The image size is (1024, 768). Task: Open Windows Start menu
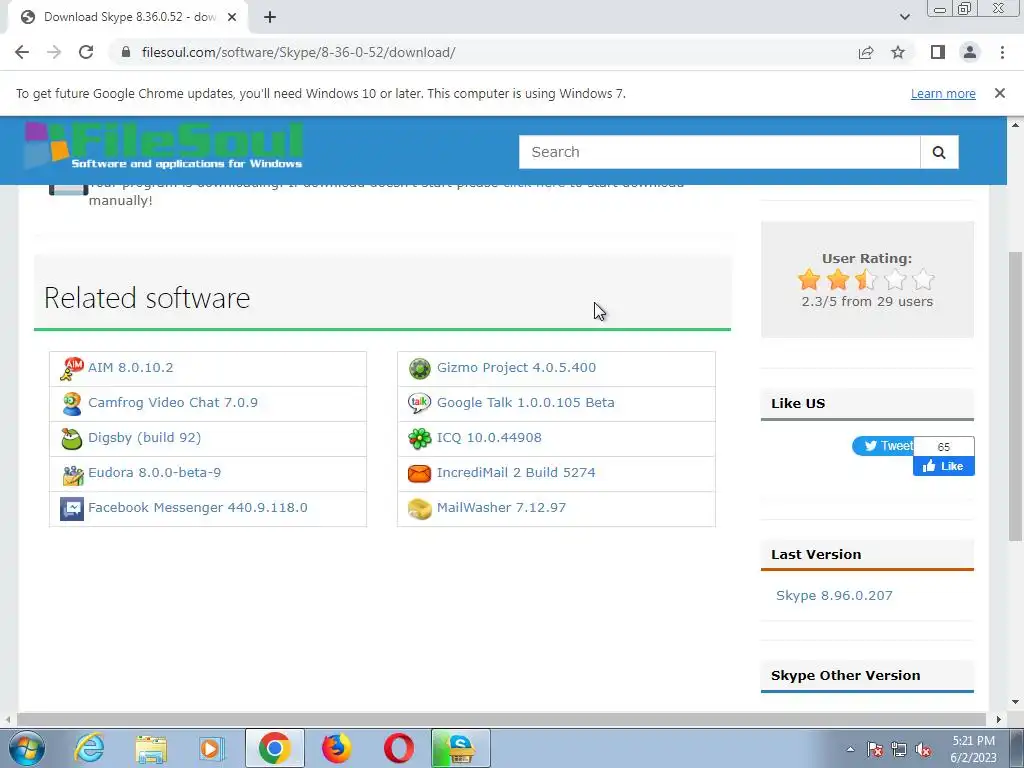pos(26,748)
